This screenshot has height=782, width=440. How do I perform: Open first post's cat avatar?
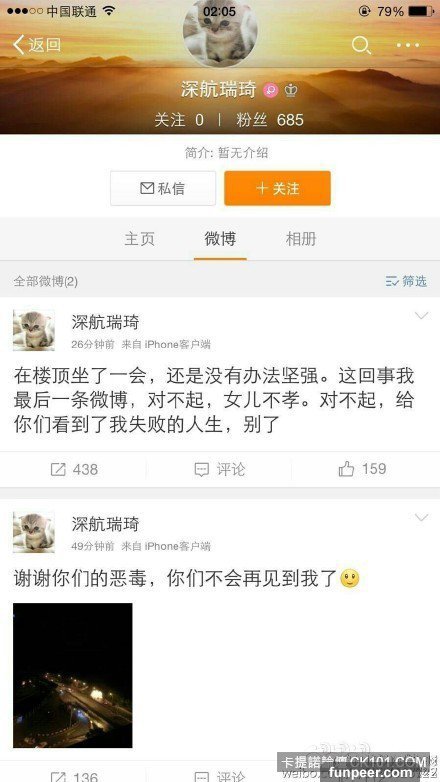pos(34,330)
